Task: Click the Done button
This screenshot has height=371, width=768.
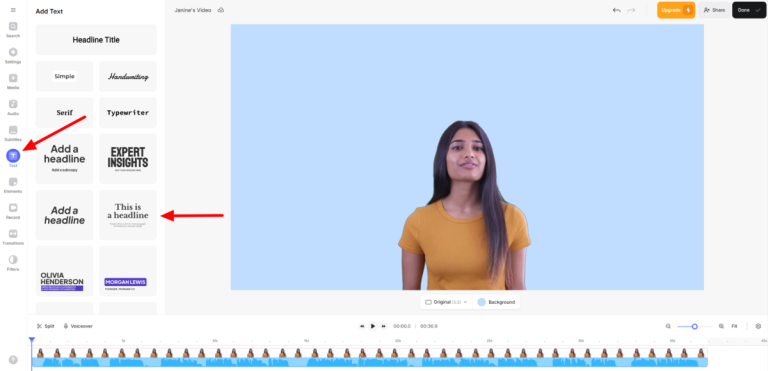Action: click(x=749, y=10)
